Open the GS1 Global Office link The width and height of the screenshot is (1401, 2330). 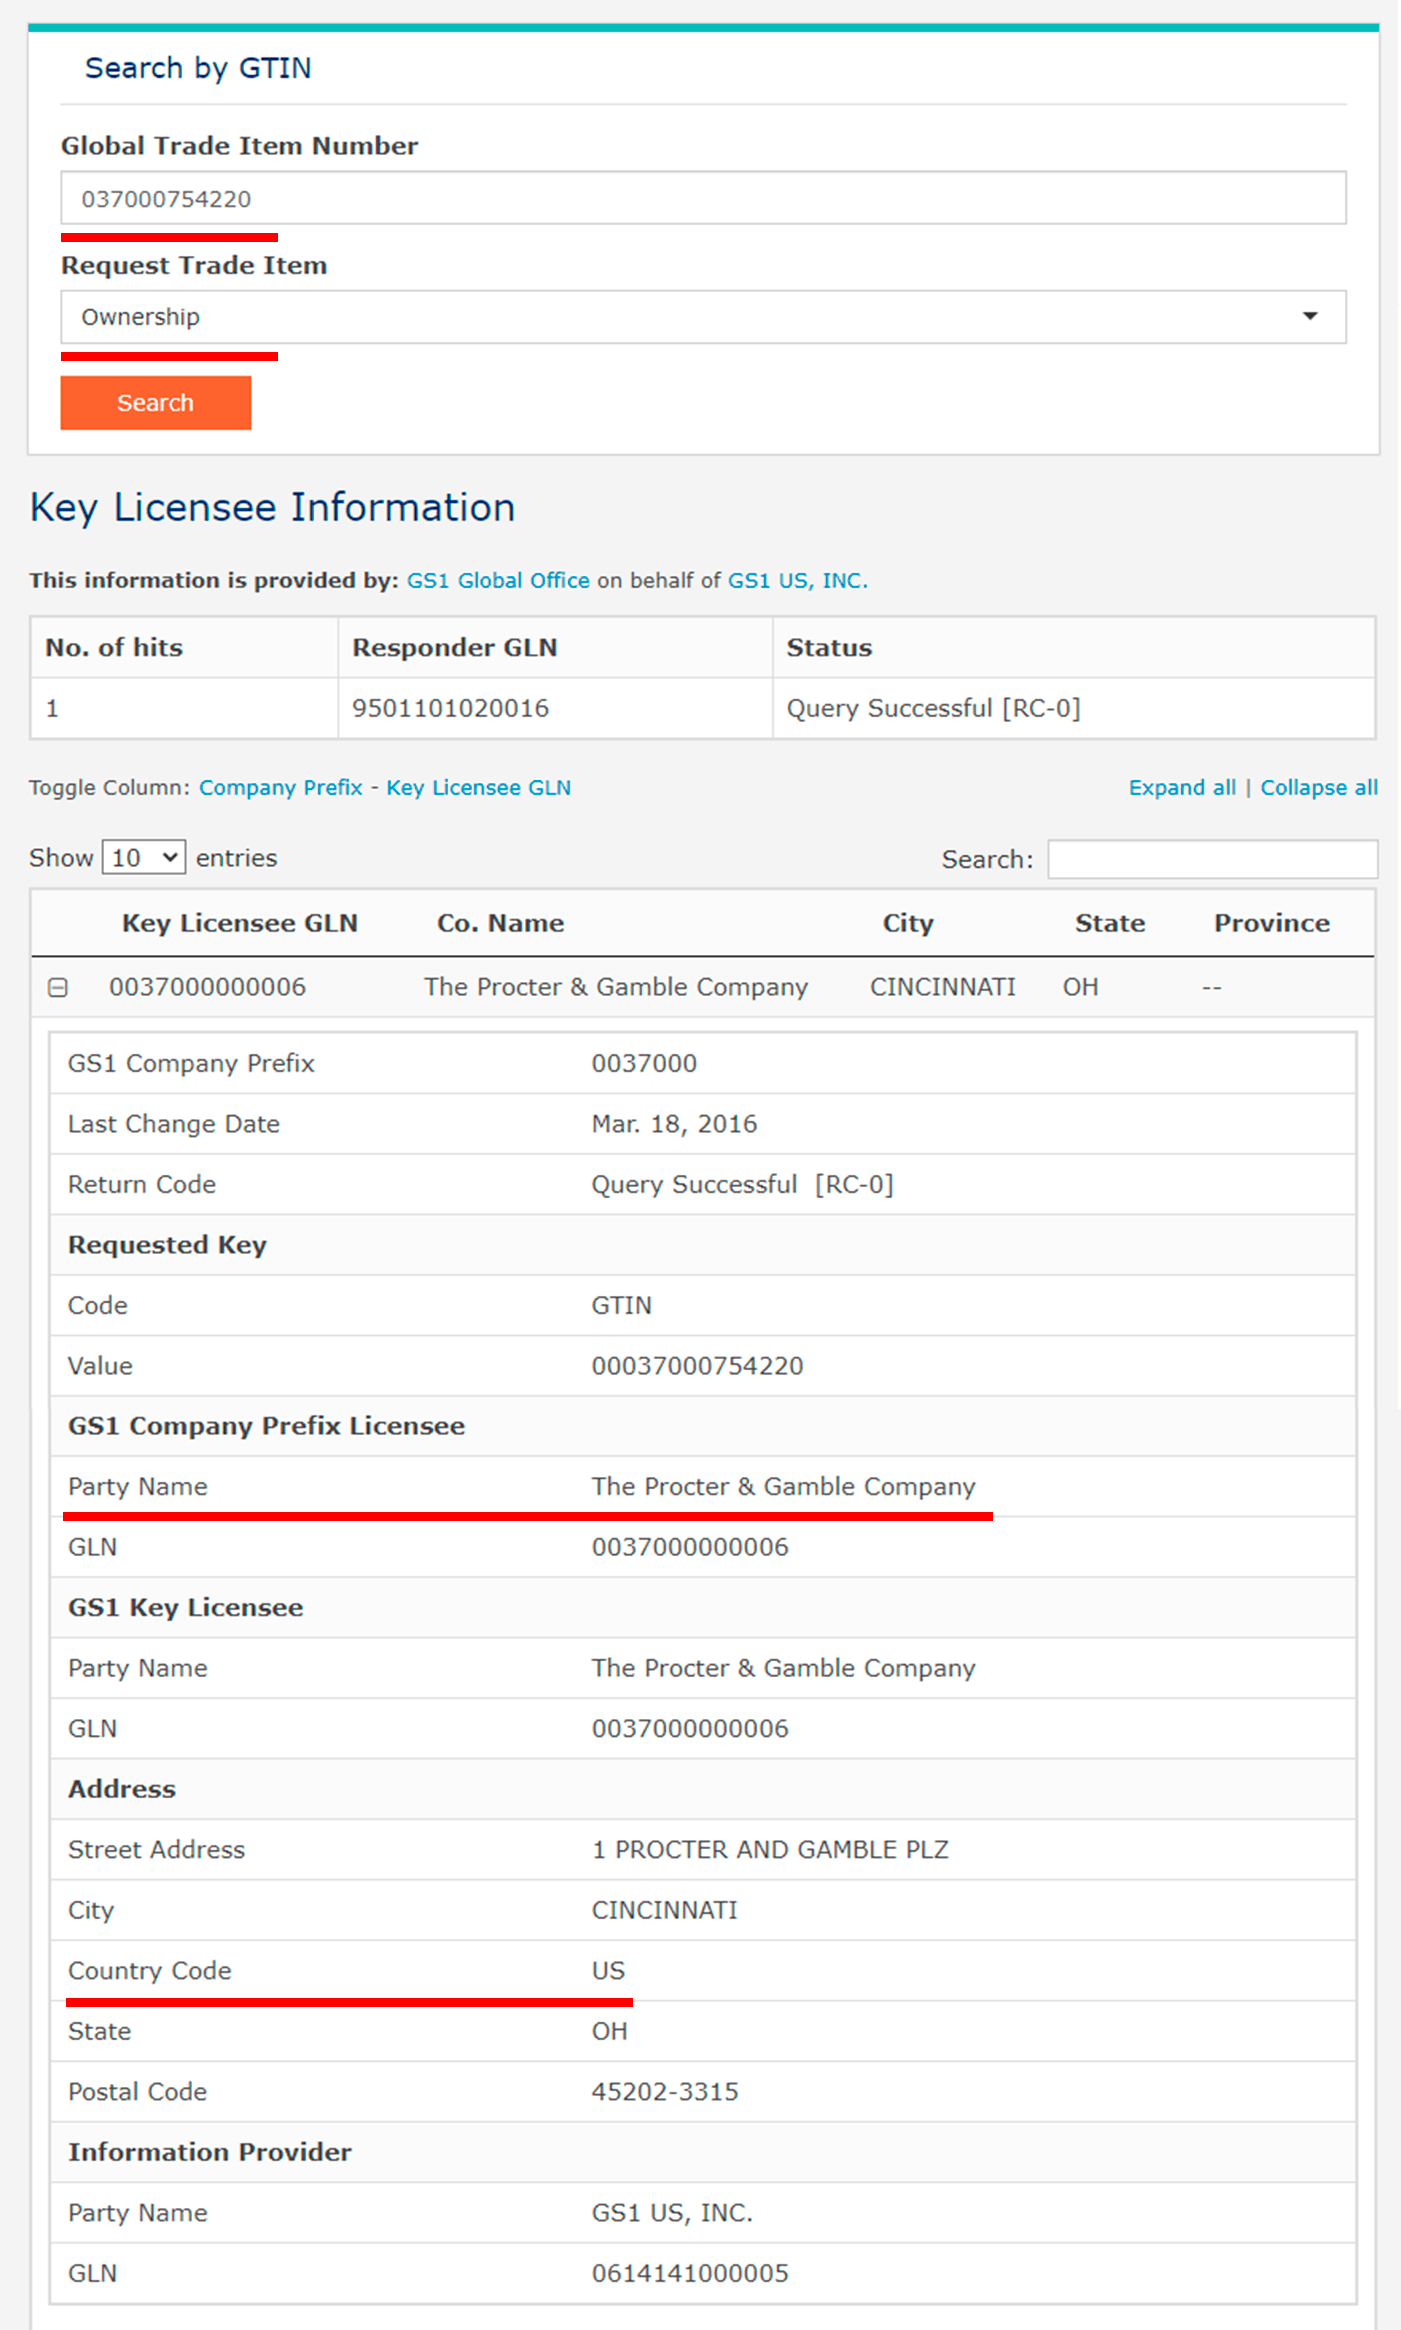(498, 581)
